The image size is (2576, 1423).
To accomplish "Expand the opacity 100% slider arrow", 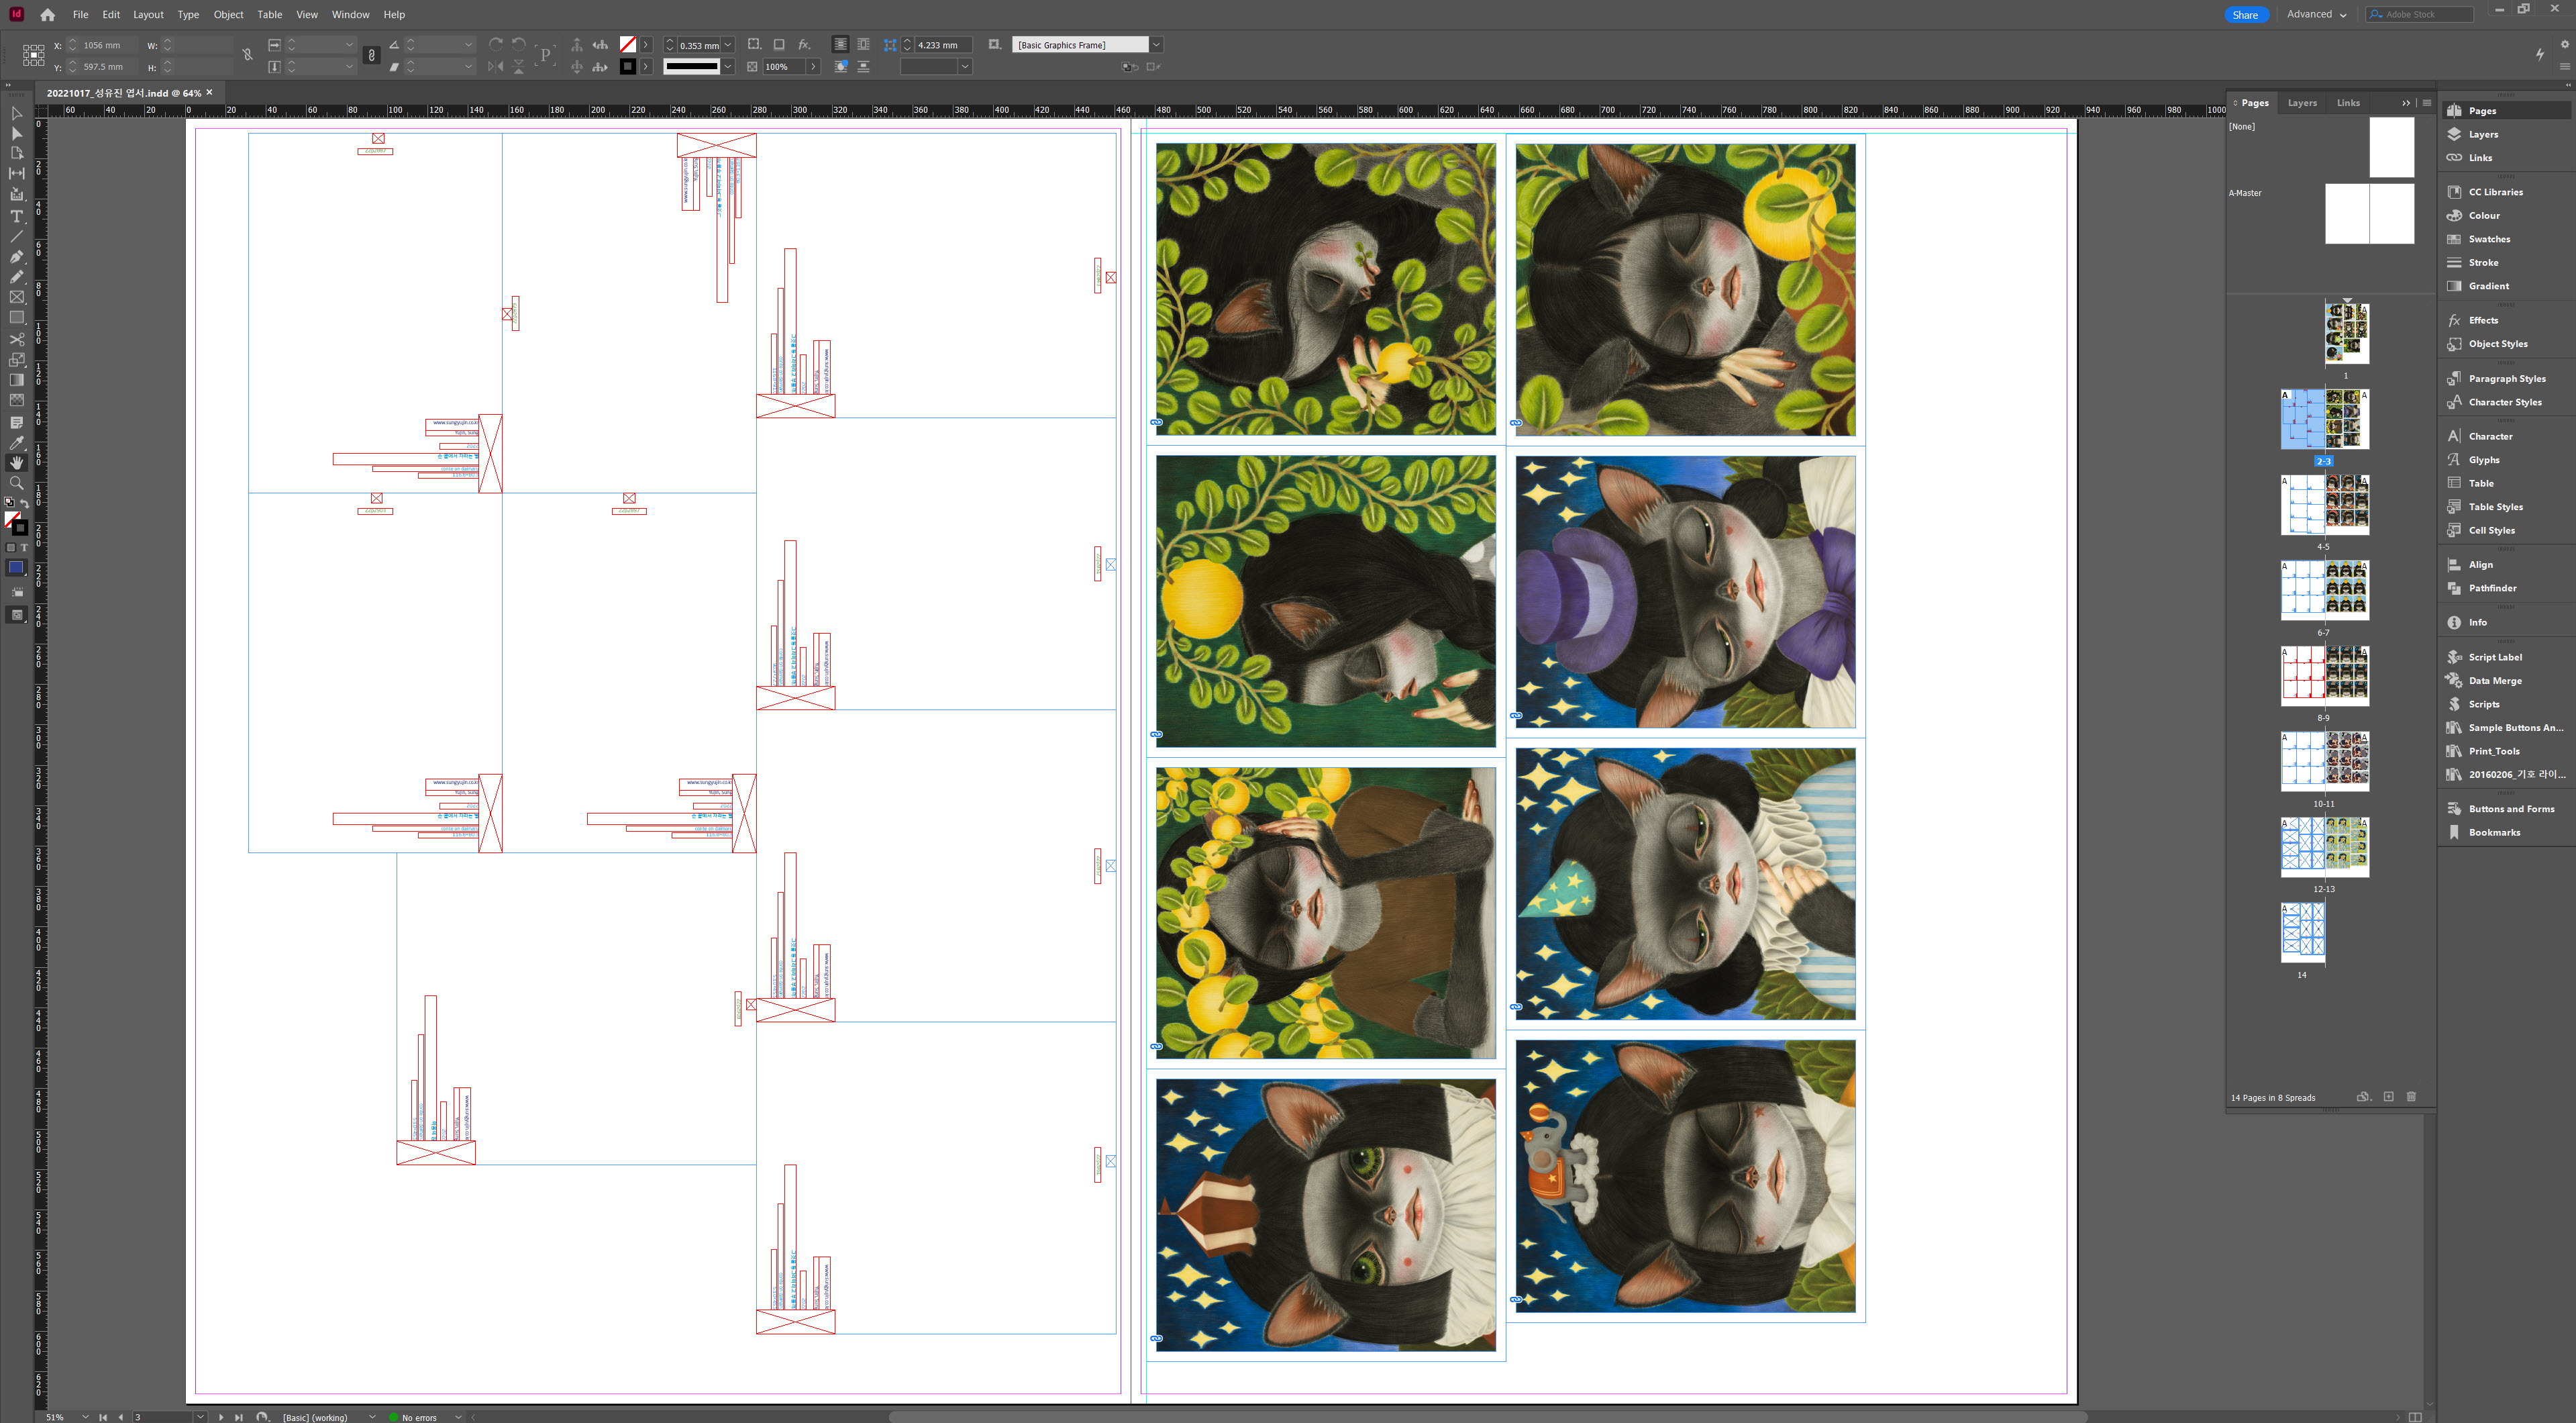I will pos(812,66).
